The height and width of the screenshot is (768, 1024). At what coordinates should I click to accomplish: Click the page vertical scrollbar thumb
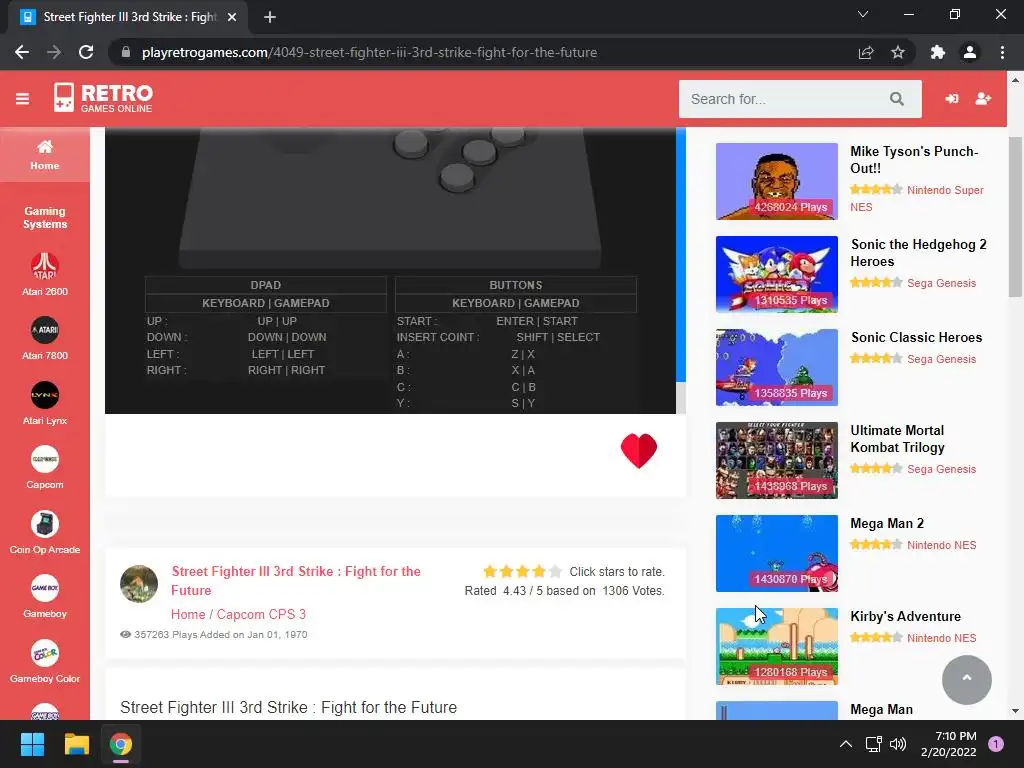point(1016,217)
